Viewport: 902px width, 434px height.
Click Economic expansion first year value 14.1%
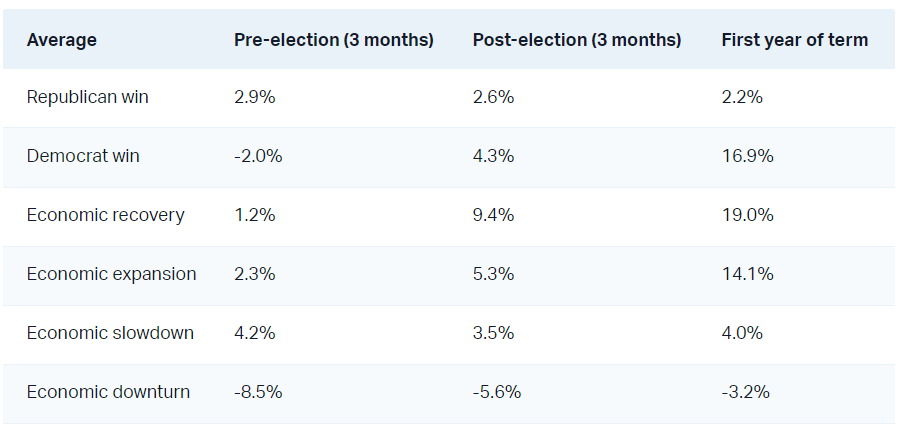tap(747, 274)
